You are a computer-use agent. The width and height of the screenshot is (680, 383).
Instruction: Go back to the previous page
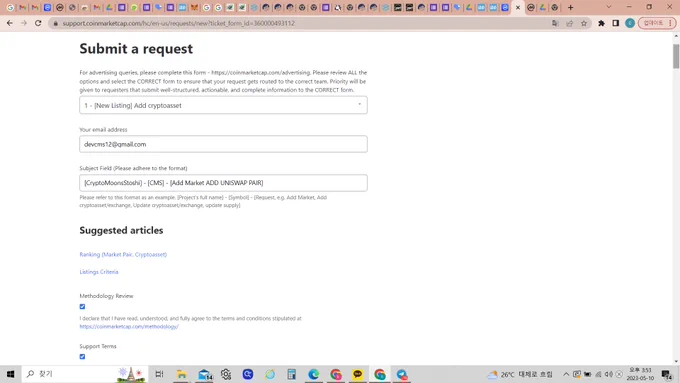point(10,23)
